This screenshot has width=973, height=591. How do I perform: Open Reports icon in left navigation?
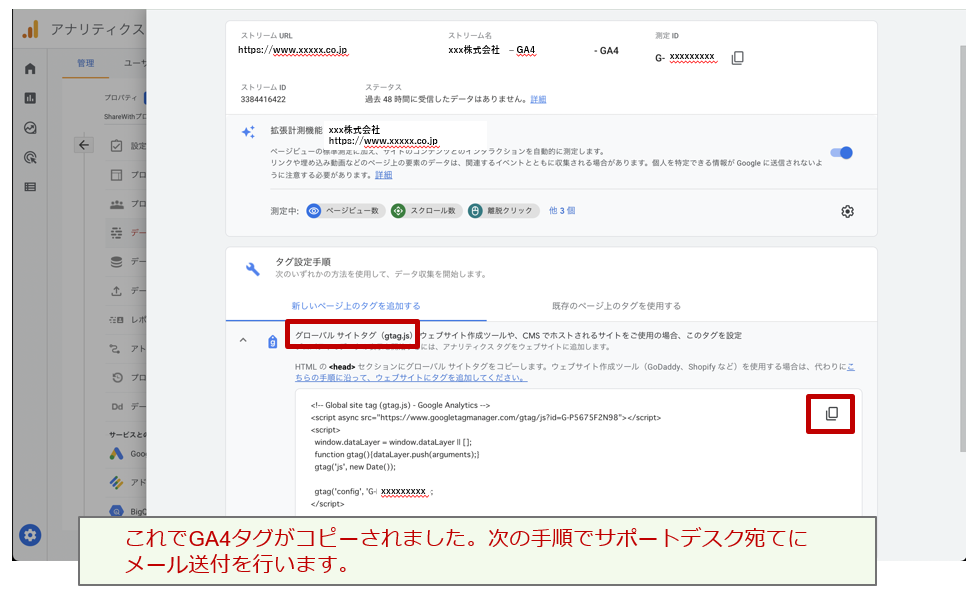[x=30, y=98]
